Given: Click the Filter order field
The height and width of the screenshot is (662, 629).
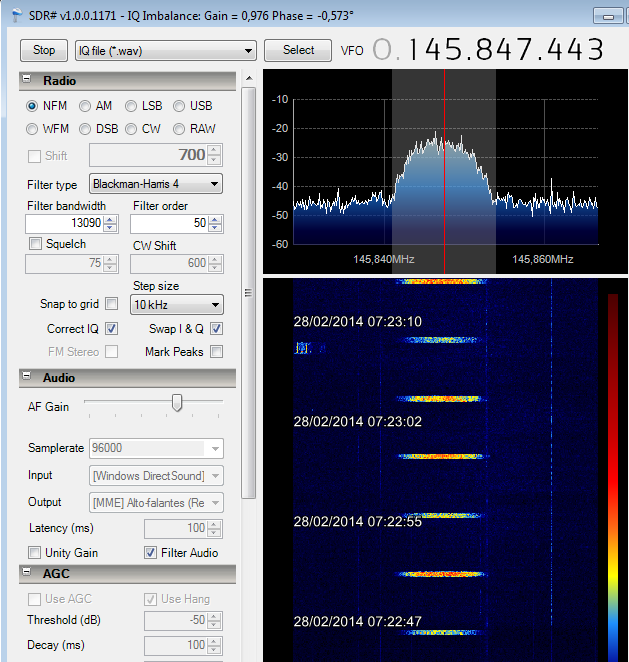Looking at the screenshot, I should (x=169, y=223).
